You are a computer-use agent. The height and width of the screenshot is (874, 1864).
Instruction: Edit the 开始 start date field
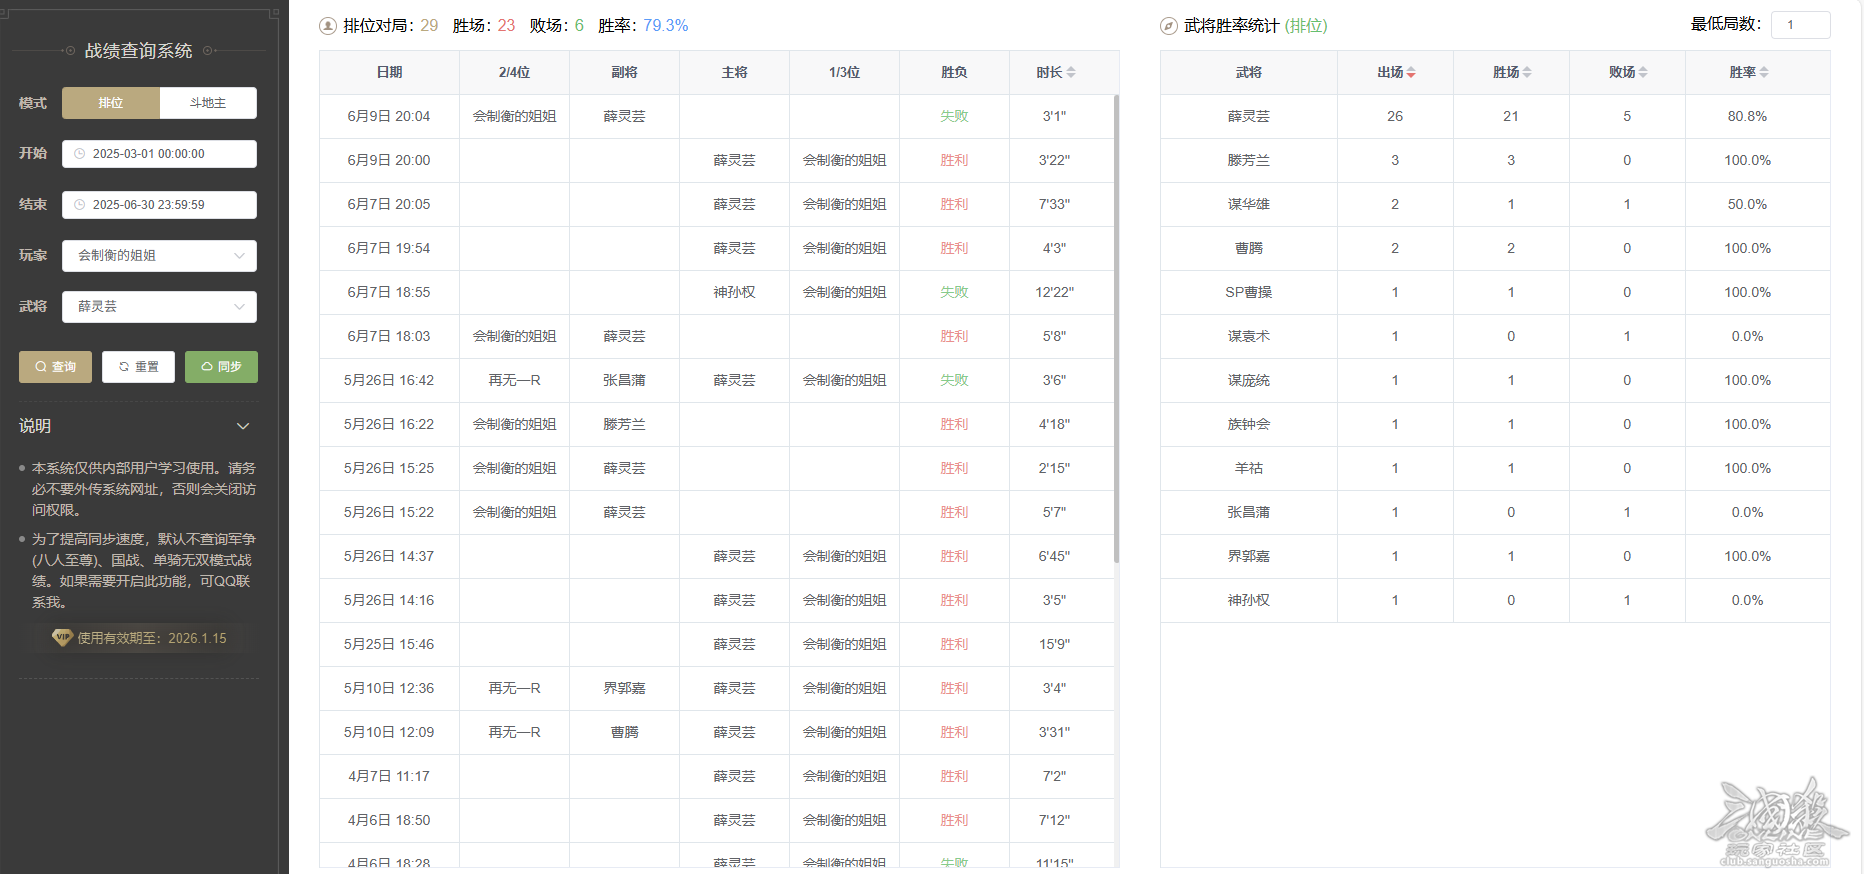159,154
